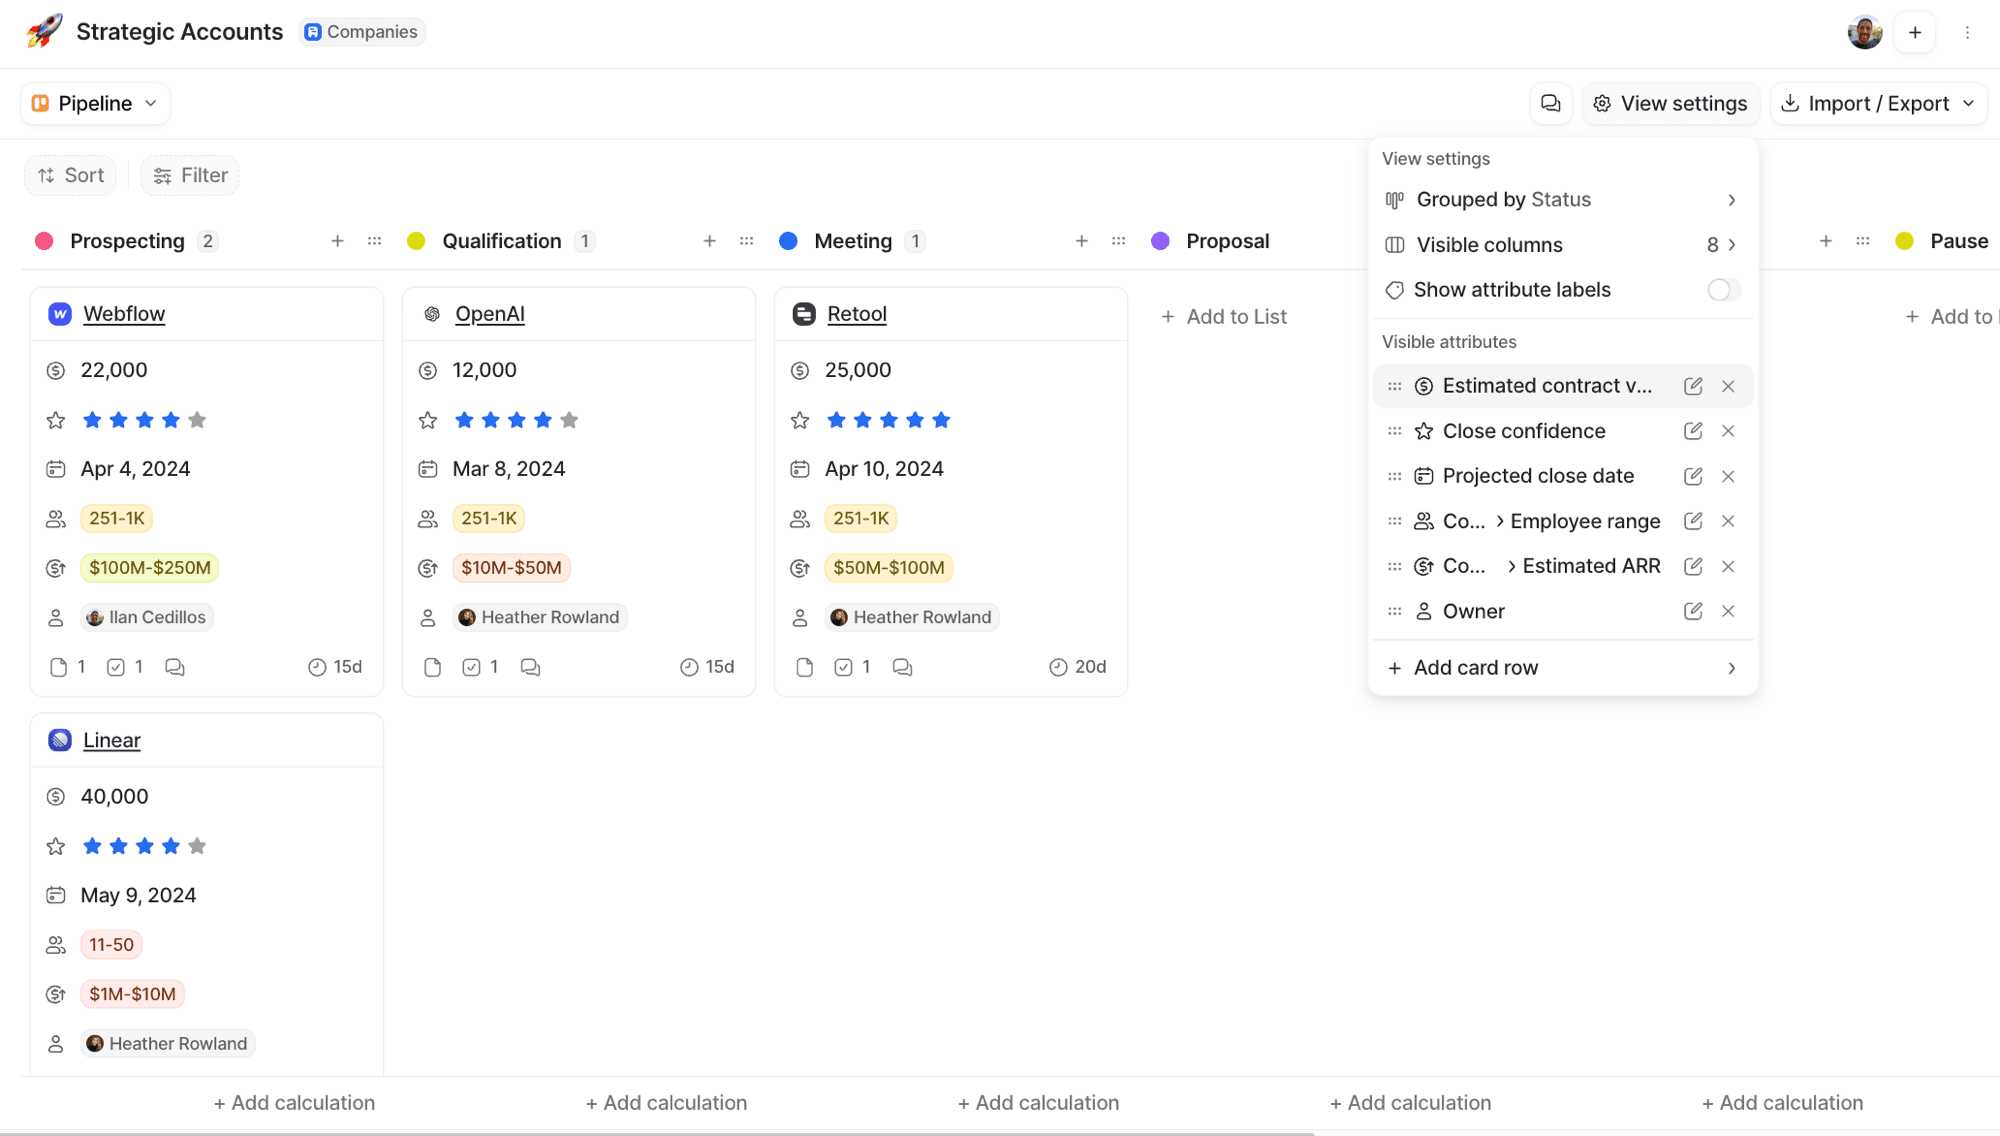Add to List in Proposal column
This screenshot has height=1136, width=2000.
(1224, 317)
